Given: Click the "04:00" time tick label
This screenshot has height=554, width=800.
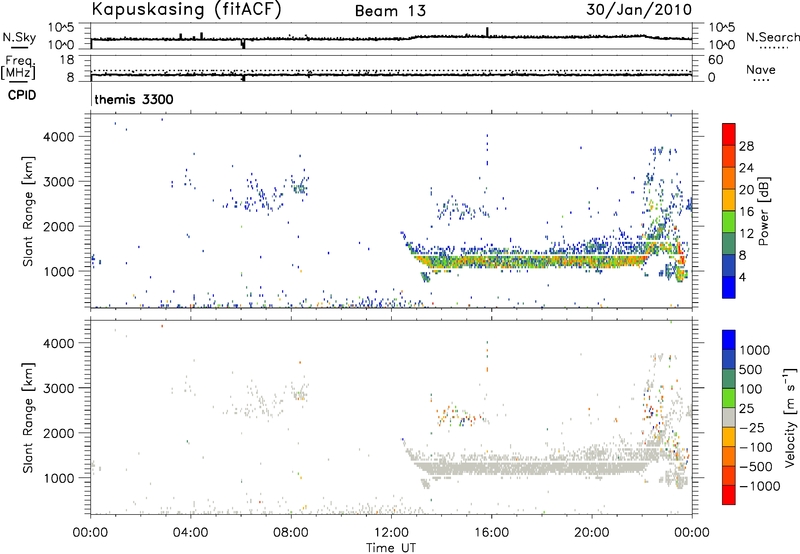Looking at the screenshot, I should [190, 533].
